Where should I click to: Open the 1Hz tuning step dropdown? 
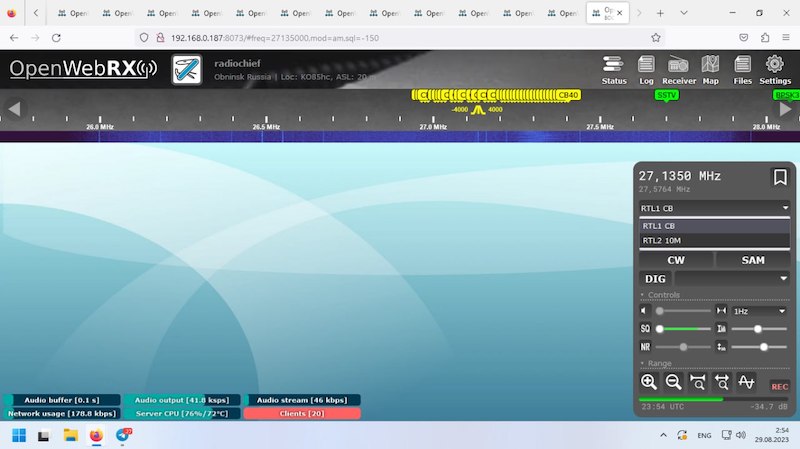(x=759, y=311)
